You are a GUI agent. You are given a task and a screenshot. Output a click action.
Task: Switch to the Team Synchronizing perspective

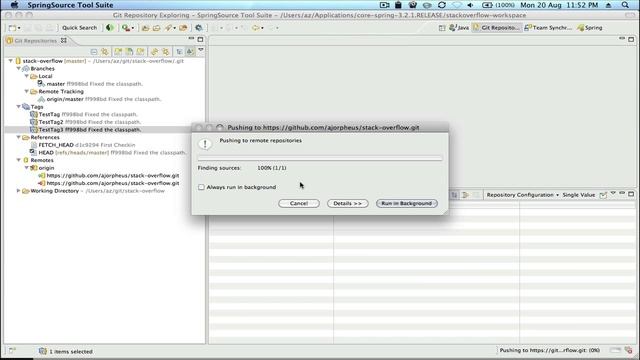pos(548,28)
